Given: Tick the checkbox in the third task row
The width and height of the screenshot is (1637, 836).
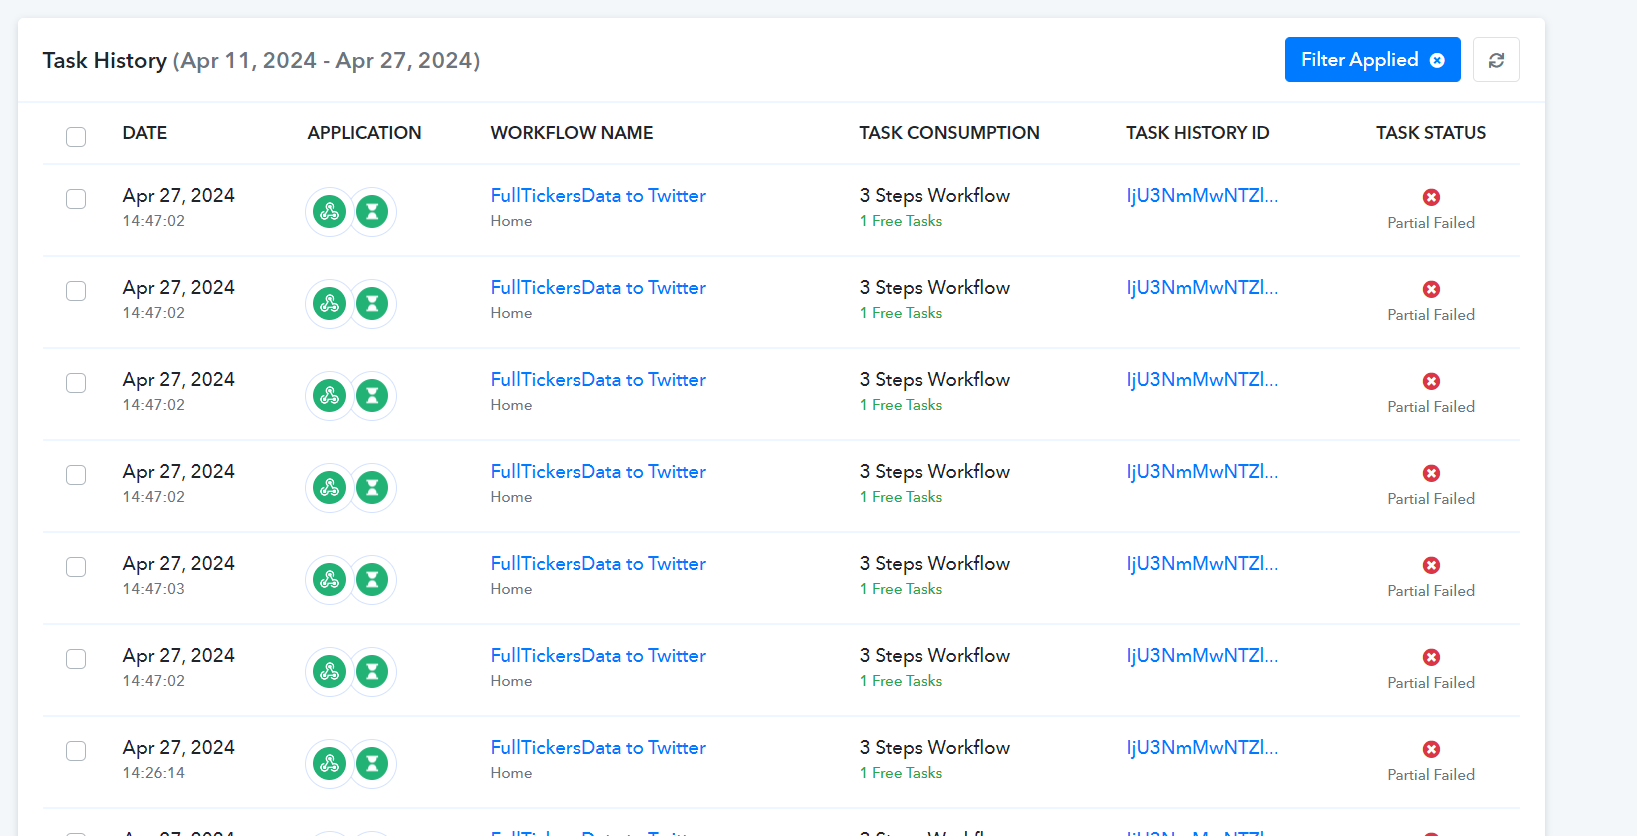Looking at the screenshot, I should 76,382.
